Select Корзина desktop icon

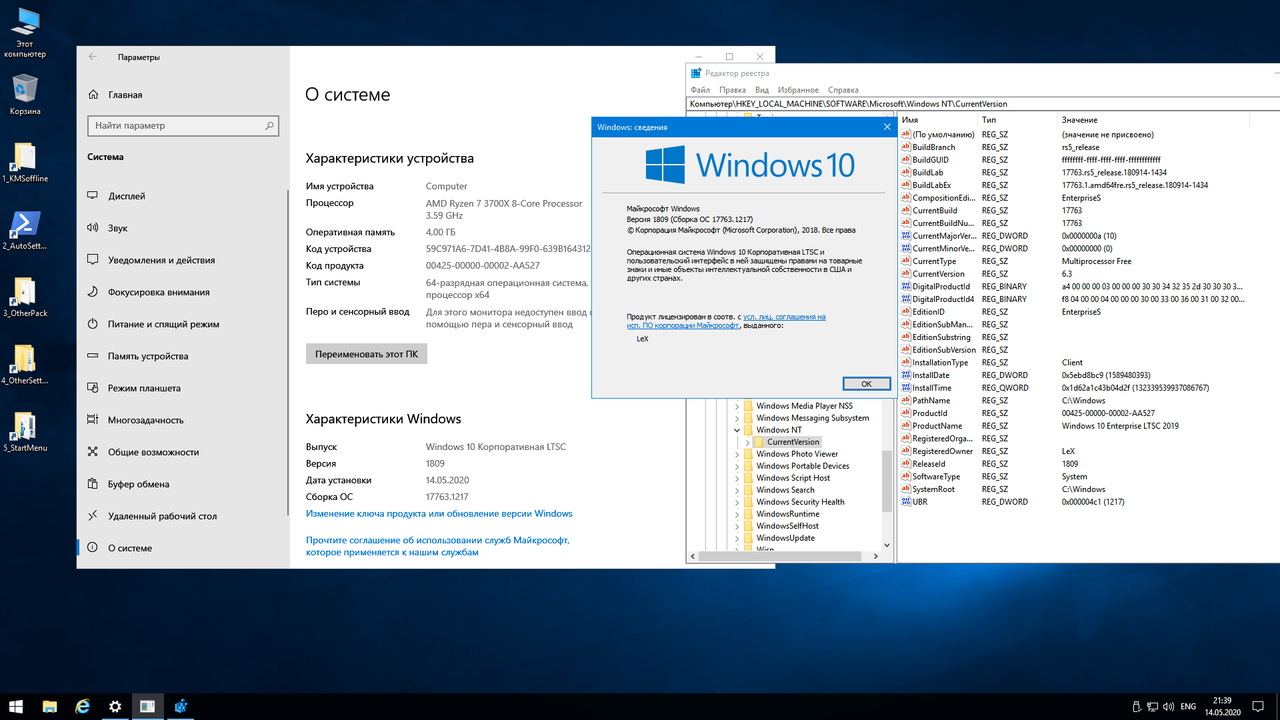coord(25,95)
